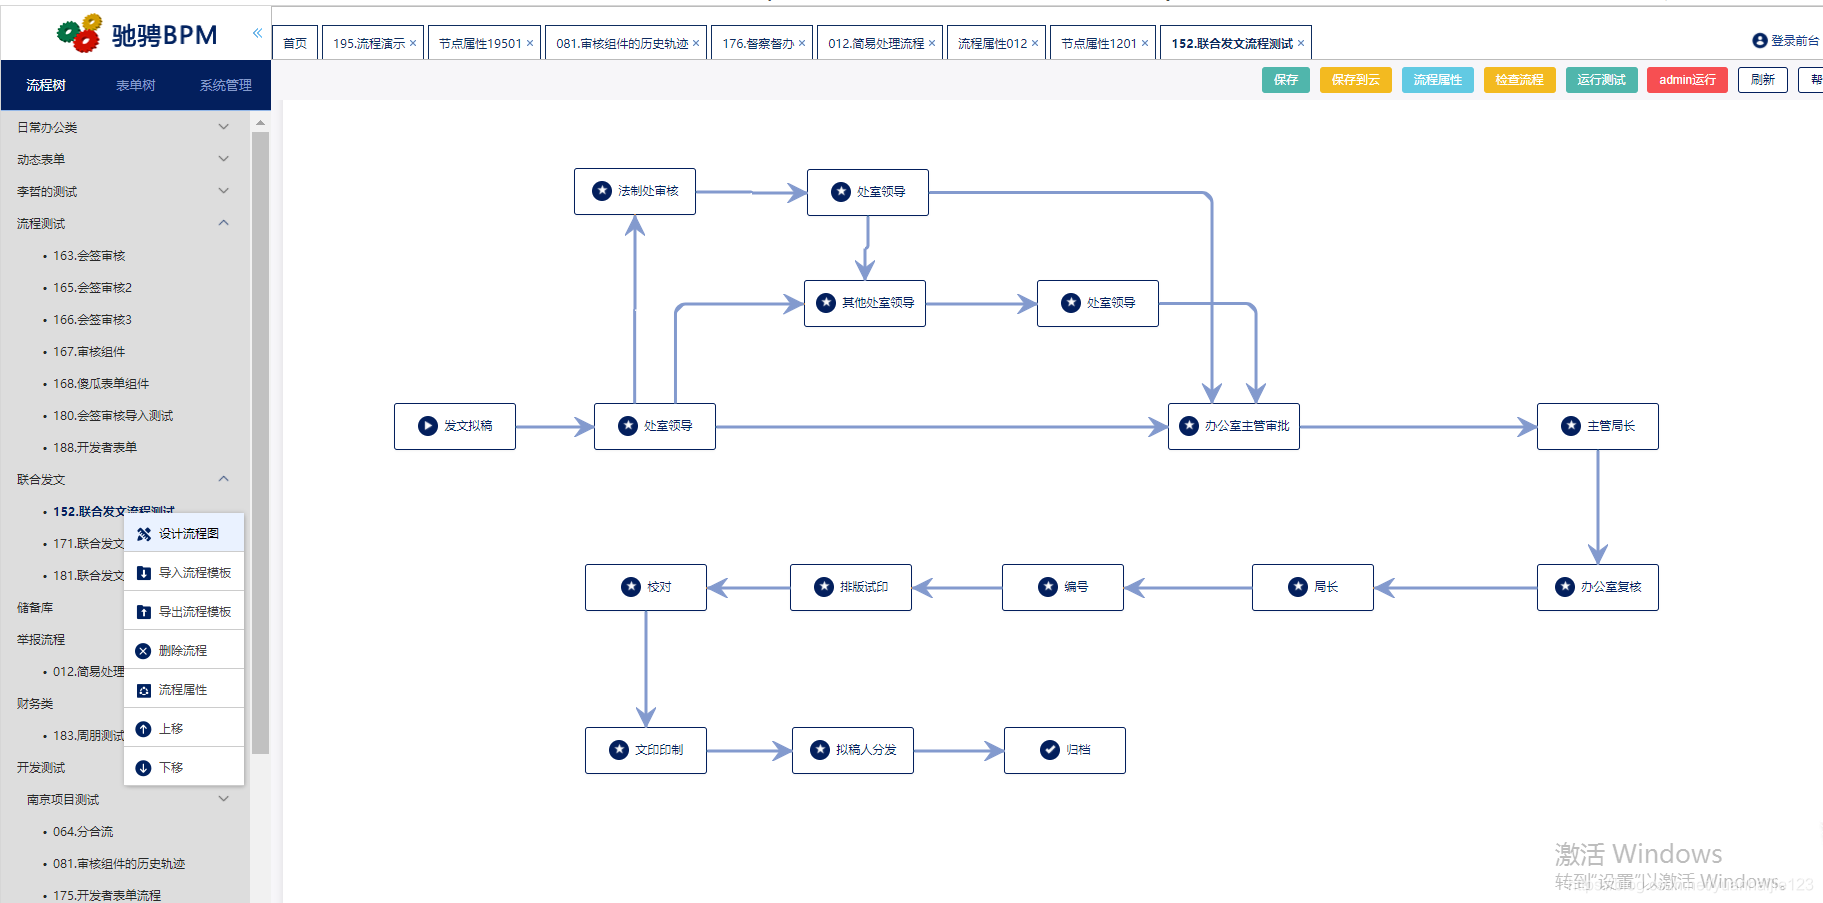This screenshot has height=903, width=1823.
Task: Click the 刷新 button
Action: click(1762, 80)
